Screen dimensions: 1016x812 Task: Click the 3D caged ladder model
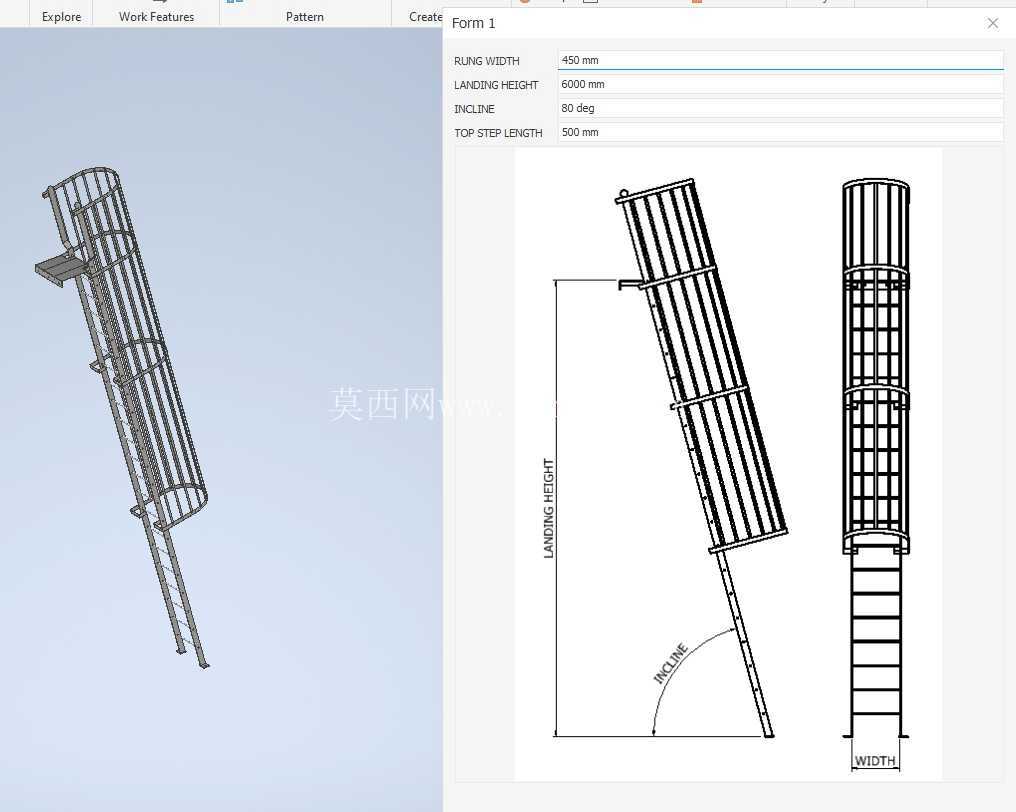pos(123,415)
